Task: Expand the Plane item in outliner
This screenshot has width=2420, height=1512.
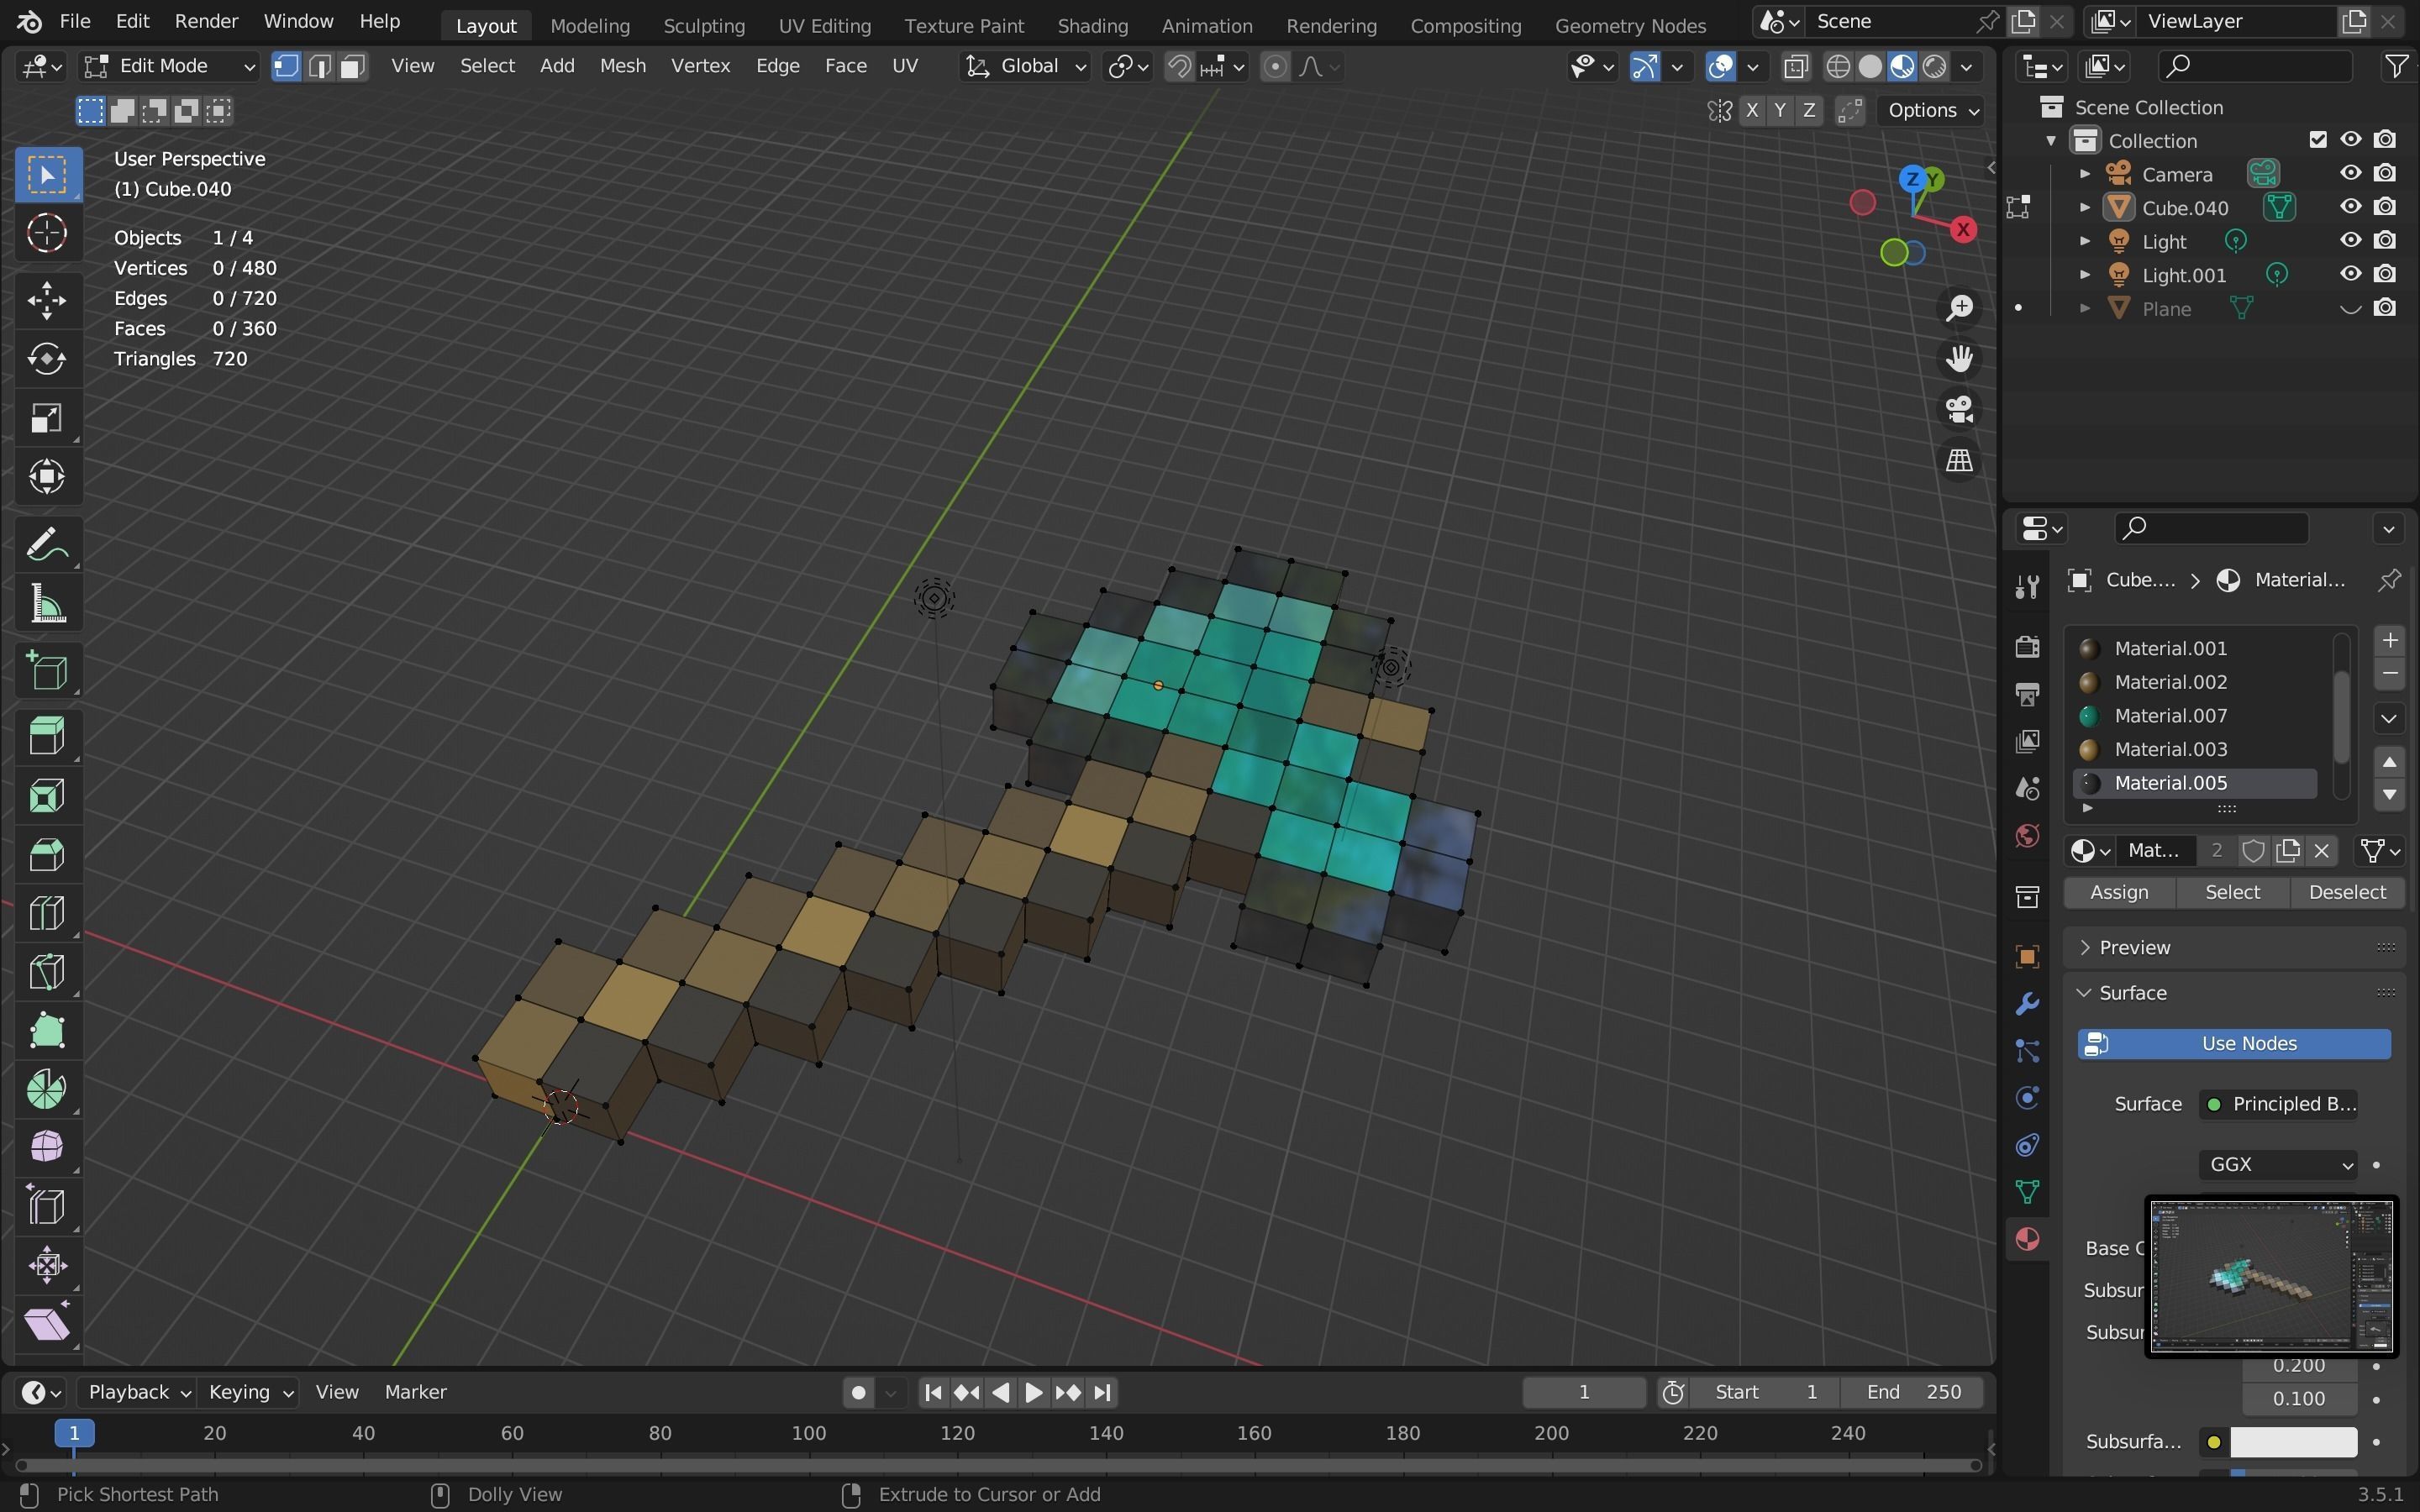Action: click(2085, 308)
